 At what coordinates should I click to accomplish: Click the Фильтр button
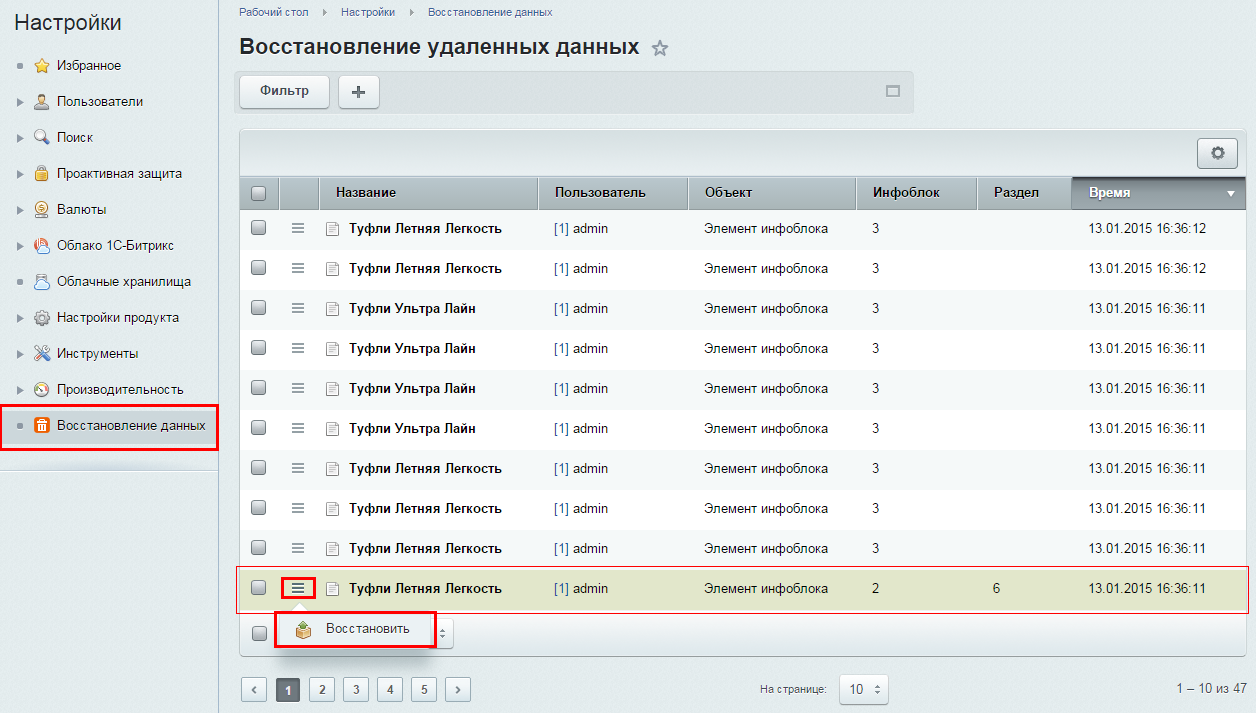coord(284,91)
